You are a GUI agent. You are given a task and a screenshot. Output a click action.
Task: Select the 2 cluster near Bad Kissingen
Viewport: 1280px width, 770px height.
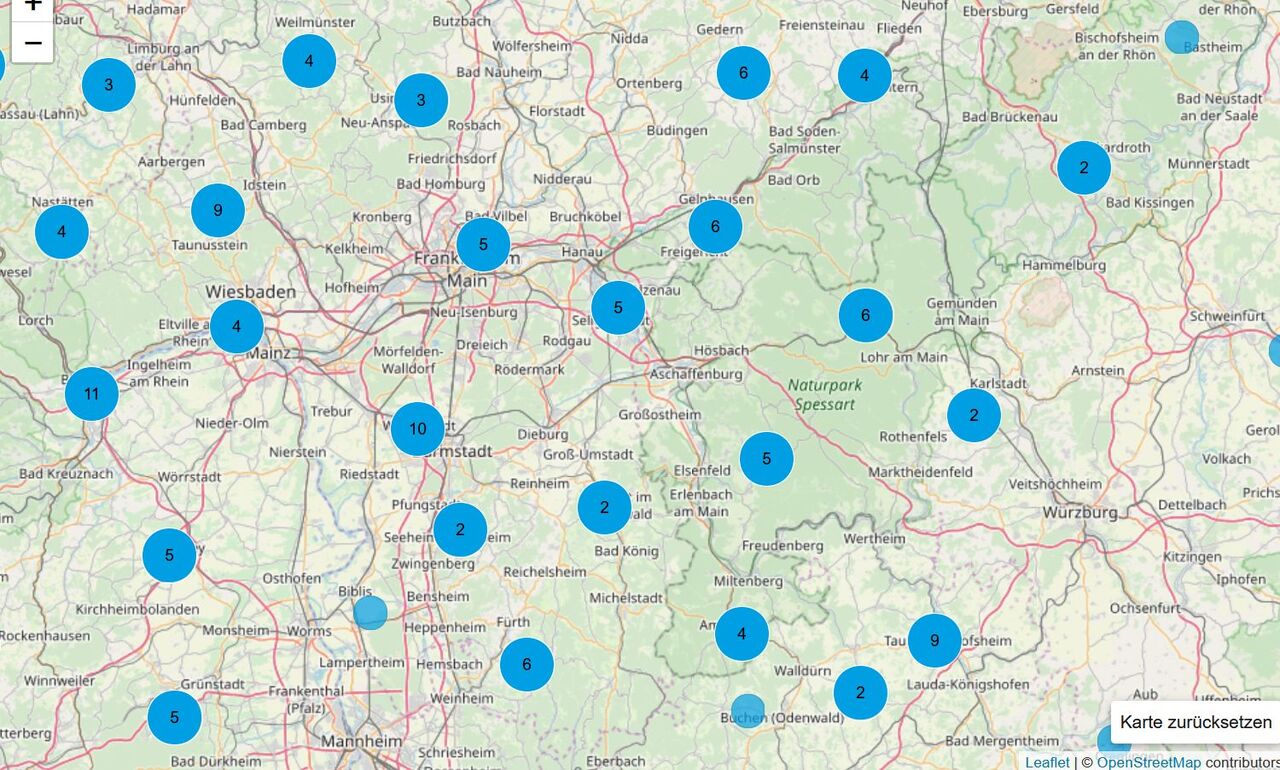pos(1084,168)
